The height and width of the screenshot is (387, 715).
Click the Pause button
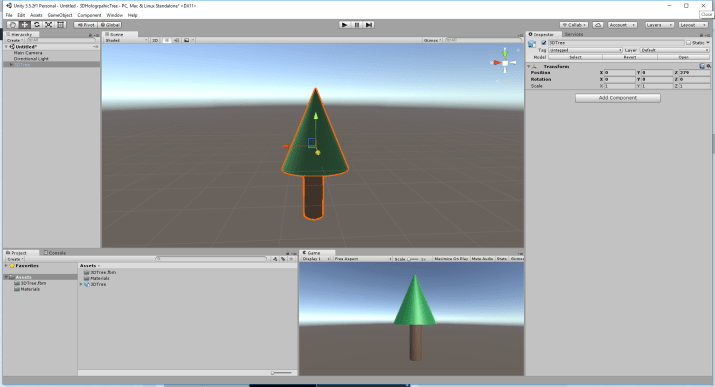point(357,25)
